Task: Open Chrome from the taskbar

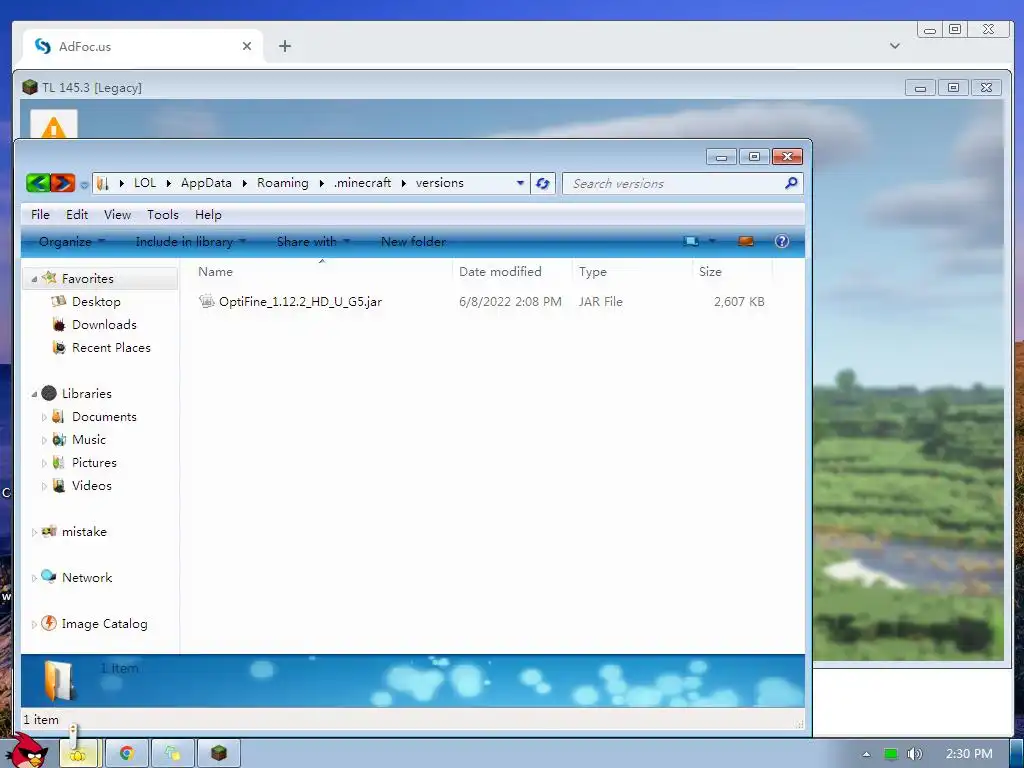Action: [x=127, y=754]
